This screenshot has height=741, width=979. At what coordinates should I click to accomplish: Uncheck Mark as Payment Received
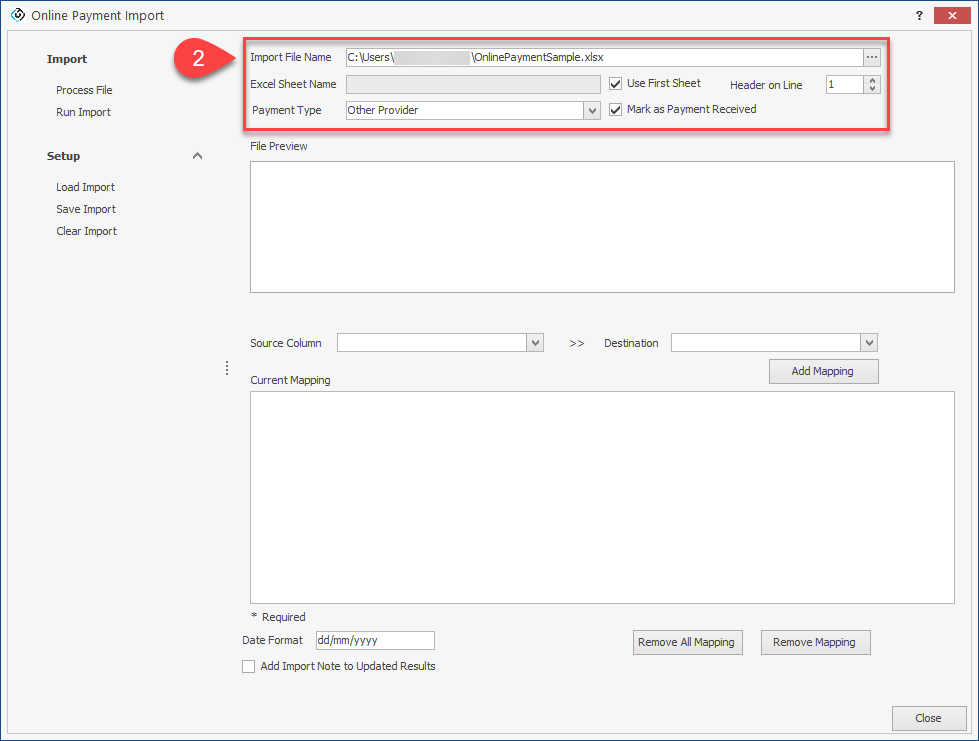(x=616, y=110)
